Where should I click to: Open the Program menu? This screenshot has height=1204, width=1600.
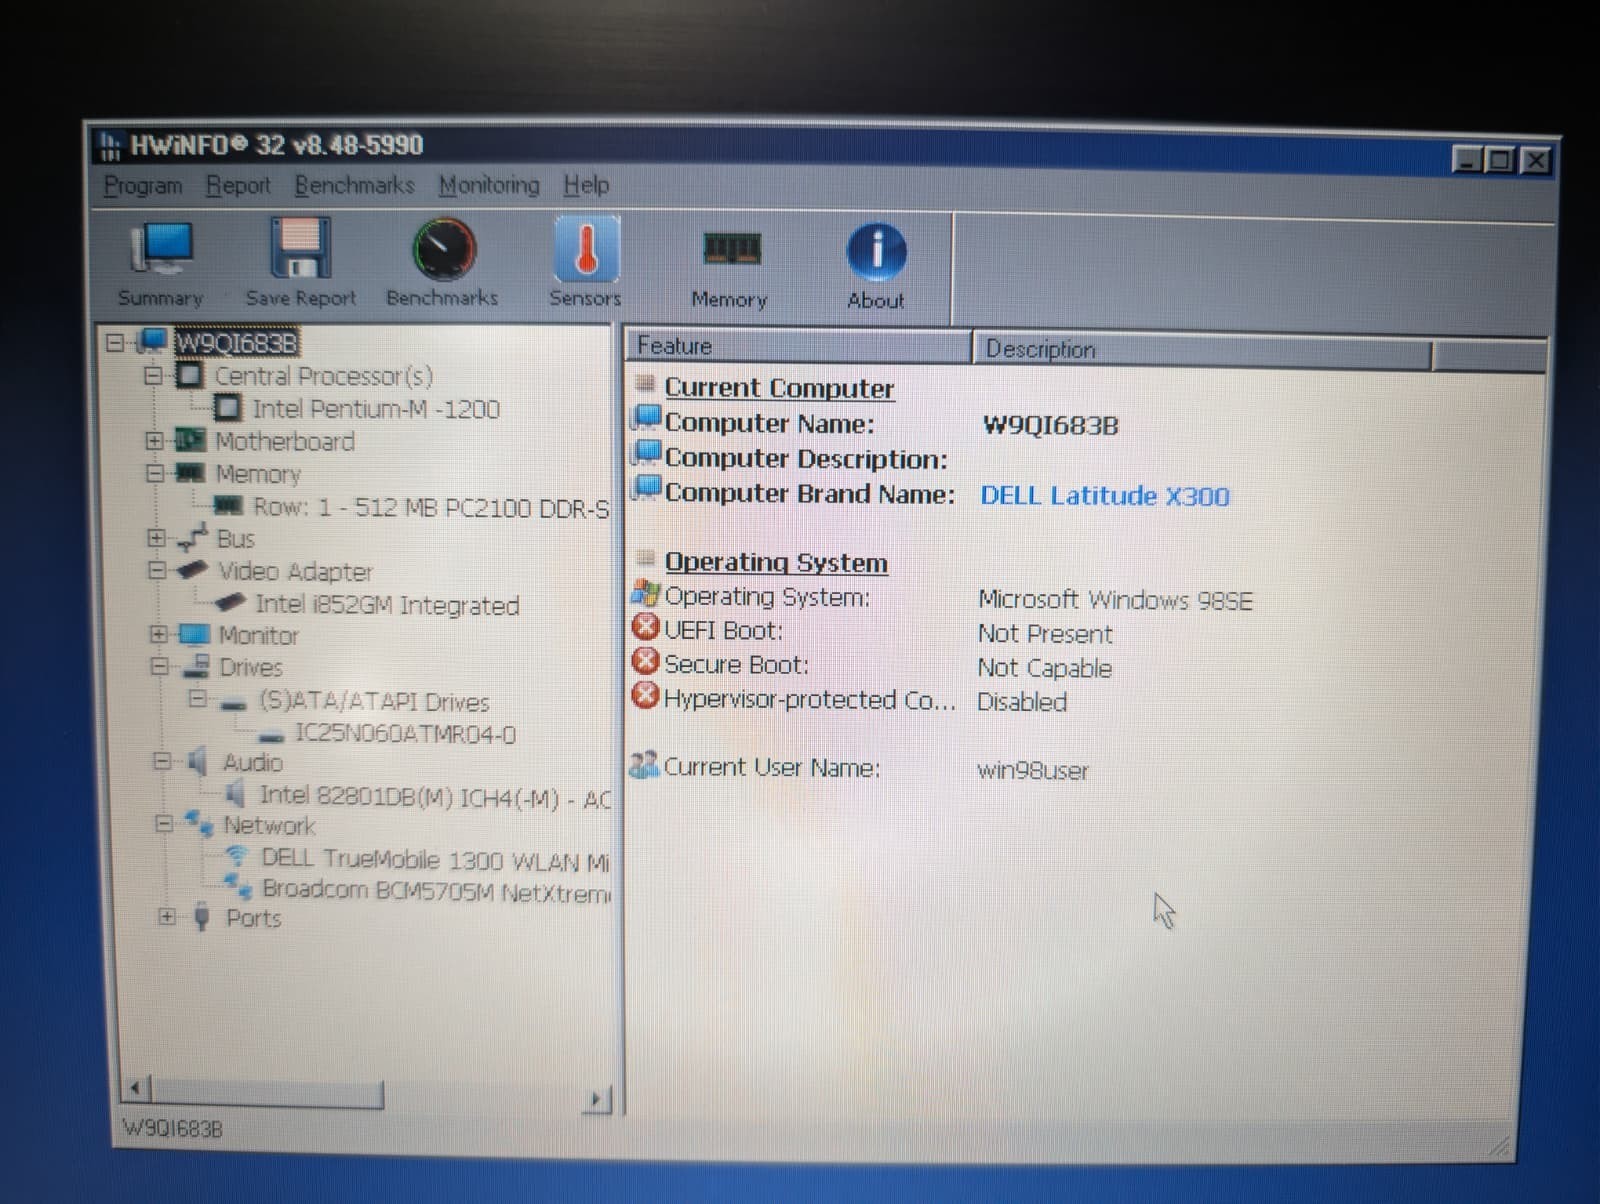(x=143, y=186)
